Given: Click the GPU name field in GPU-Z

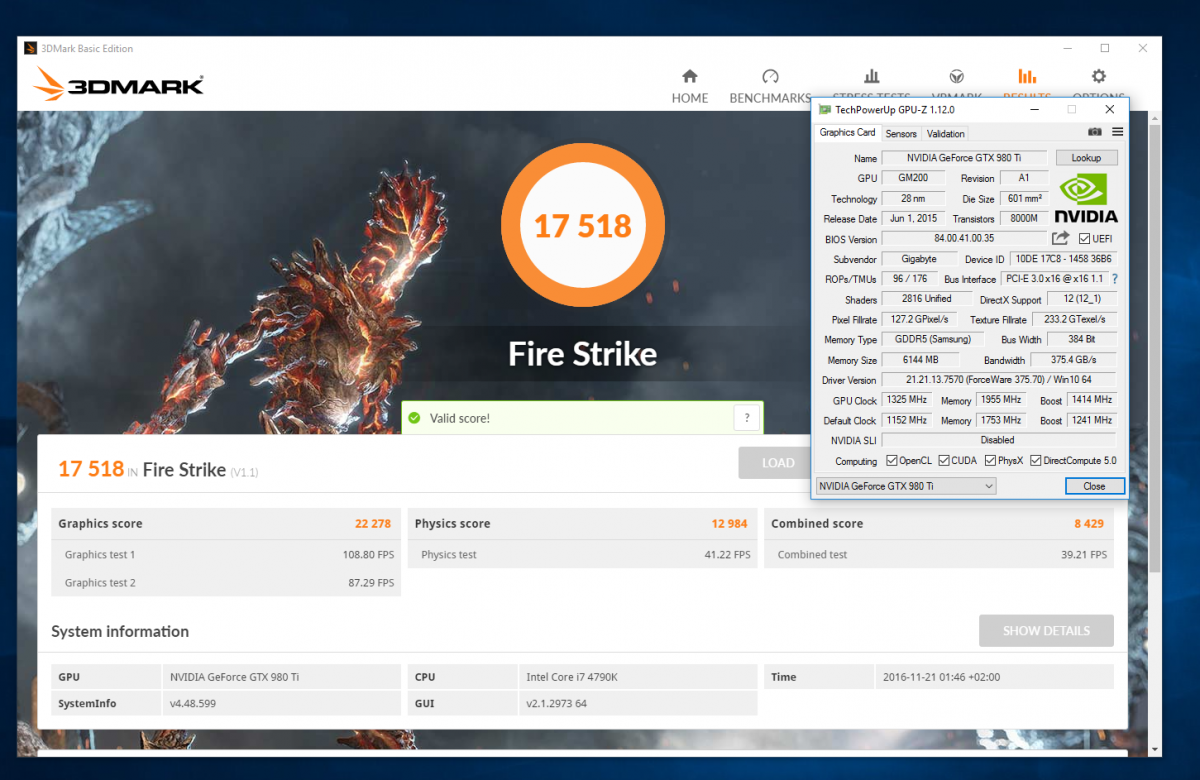Looking at the screenshot, I should (x=964, y=158).
